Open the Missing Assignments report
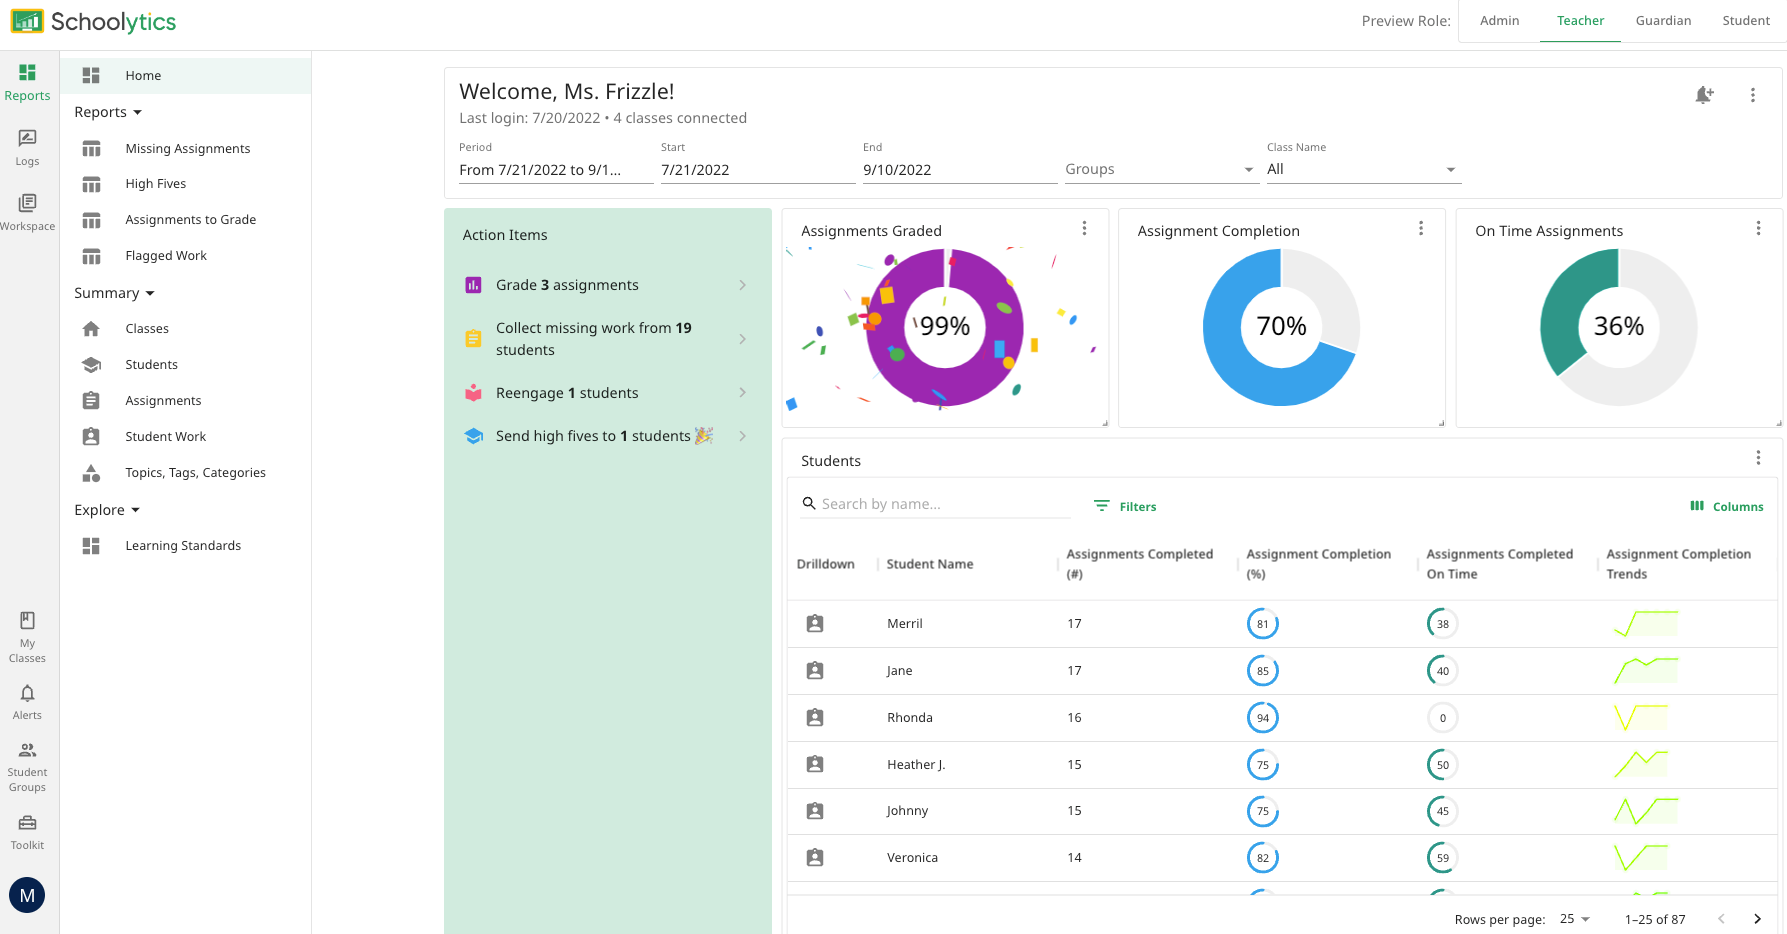 tap(187, 148)
